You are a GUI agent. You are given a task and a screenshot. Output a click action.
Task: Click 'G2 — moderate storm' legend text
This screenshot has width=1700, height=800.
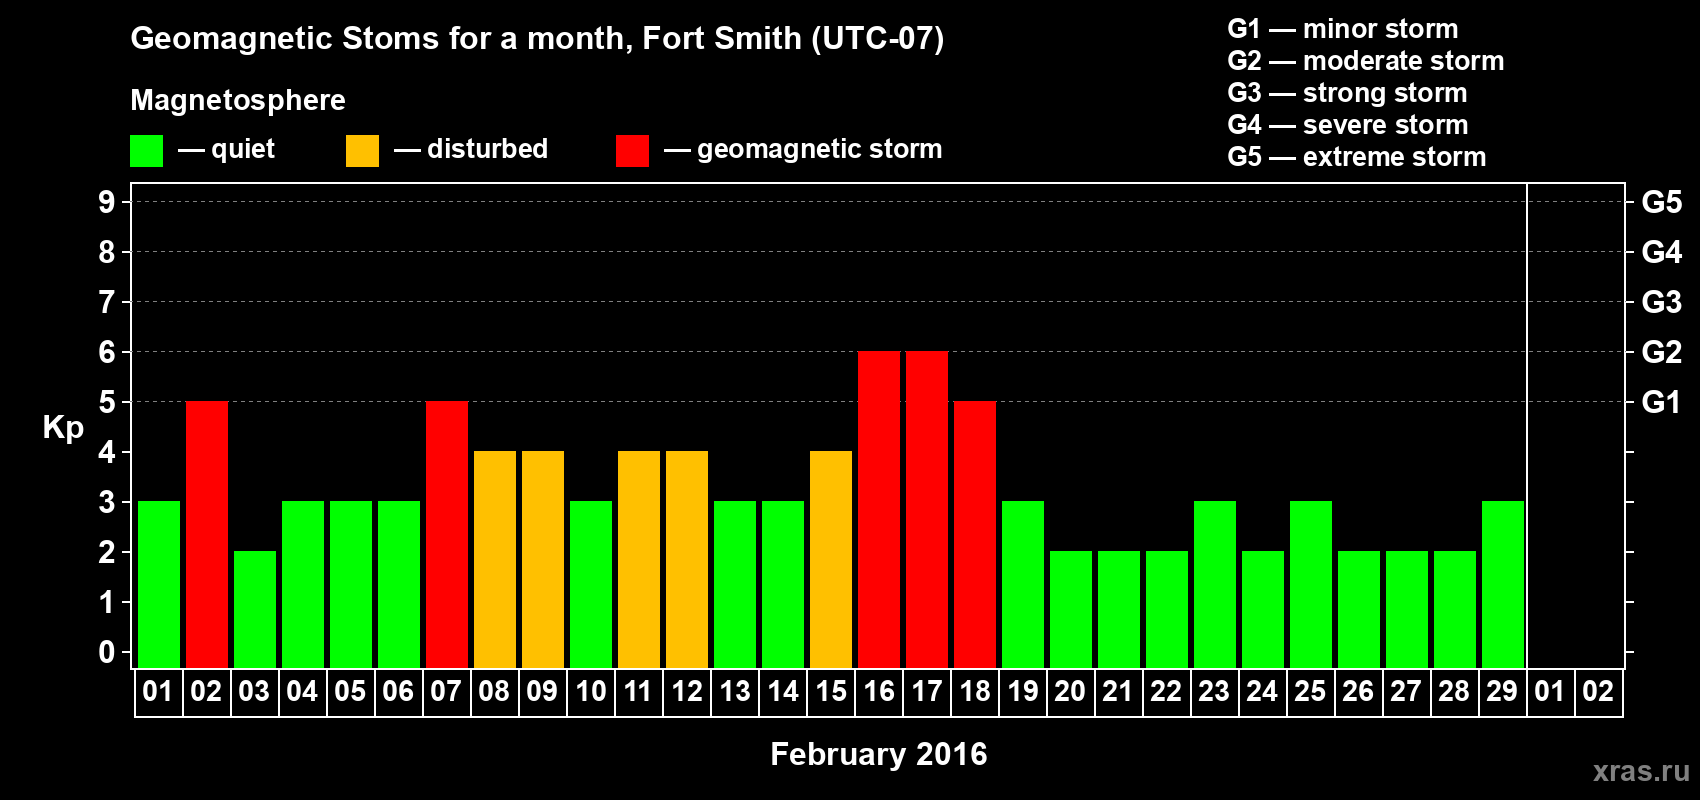tap(1366, 61)
